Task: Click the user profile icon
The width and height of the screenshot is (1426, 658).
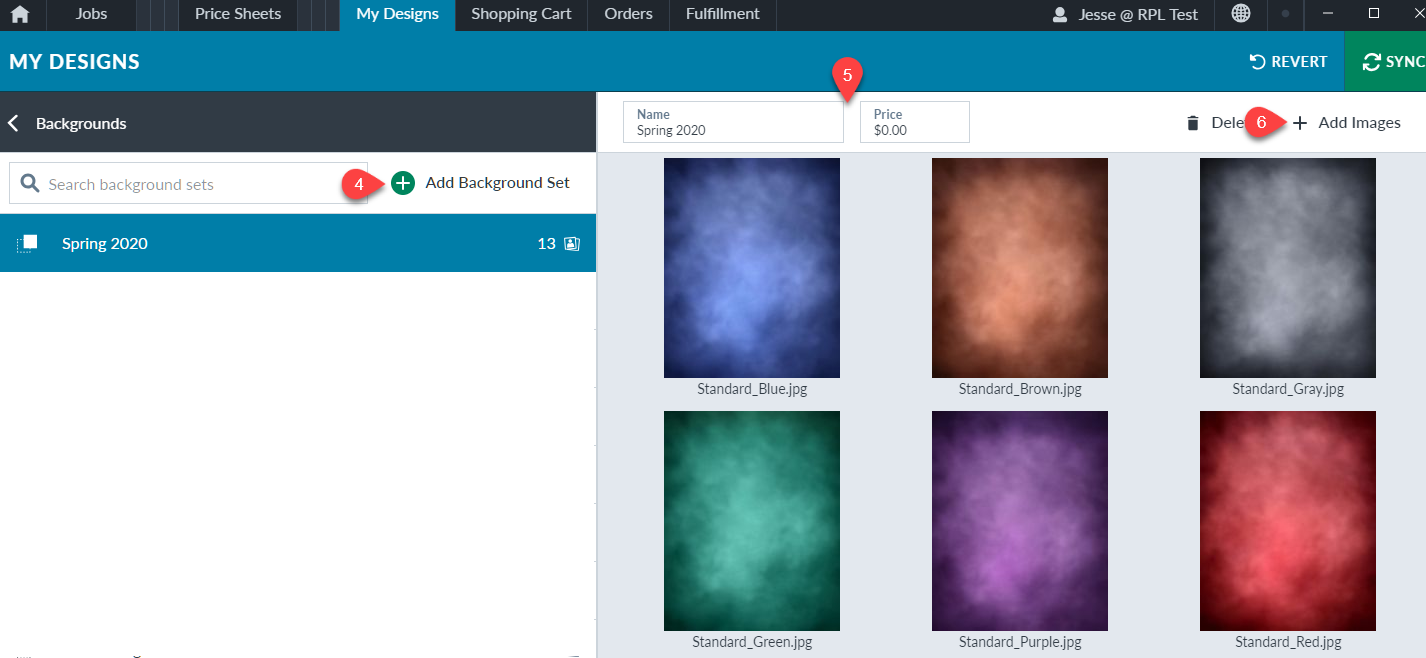Action: pyautogui.click(x=1060, y=15)
